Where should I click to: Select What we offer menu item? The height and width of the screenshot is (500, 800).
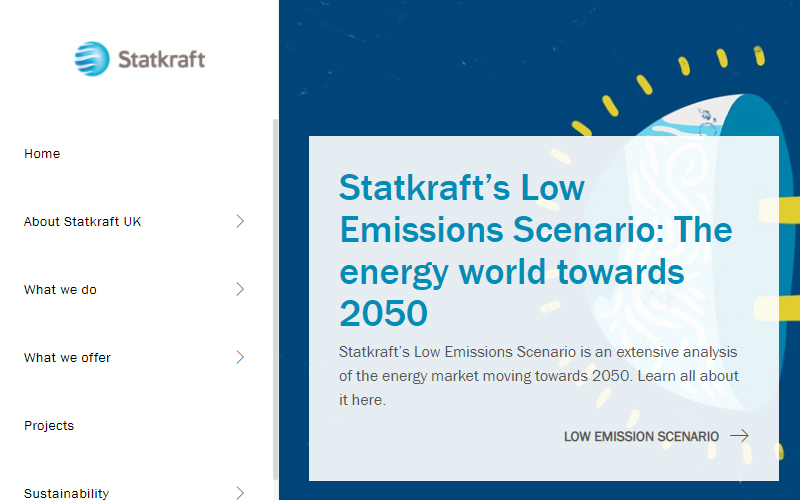point(67,358)
